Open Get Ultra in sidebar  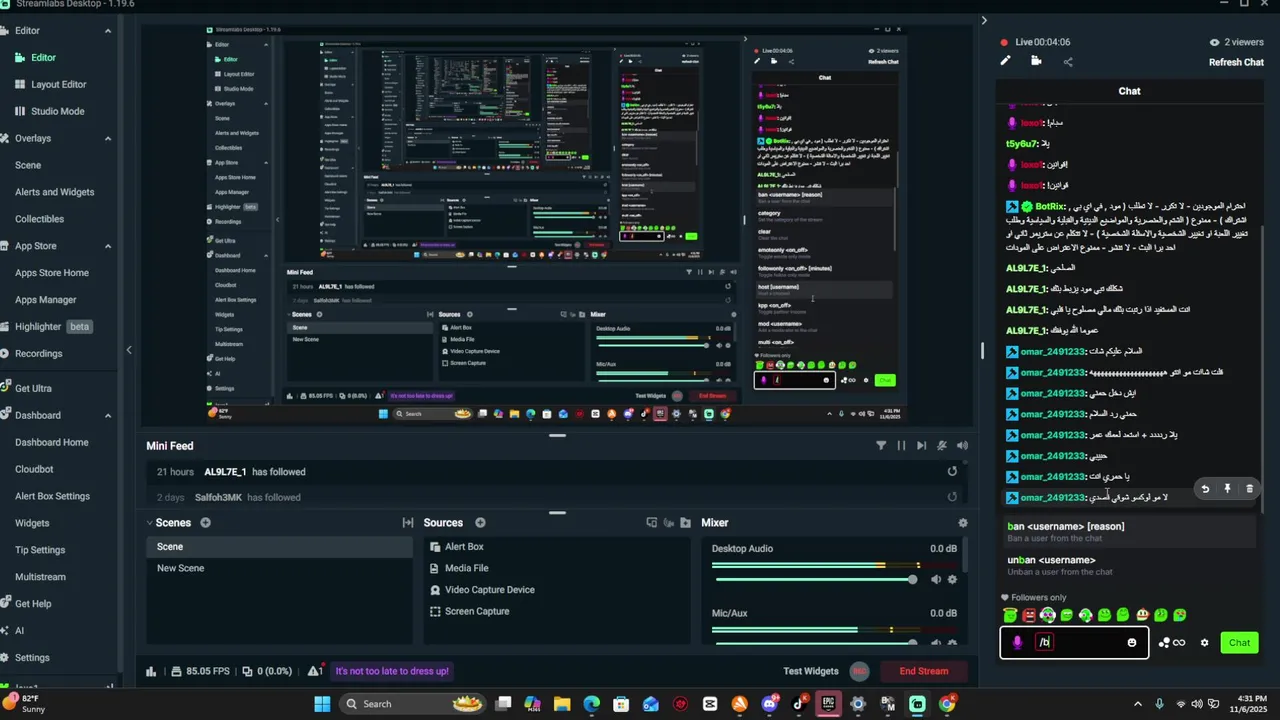(33, 388)
